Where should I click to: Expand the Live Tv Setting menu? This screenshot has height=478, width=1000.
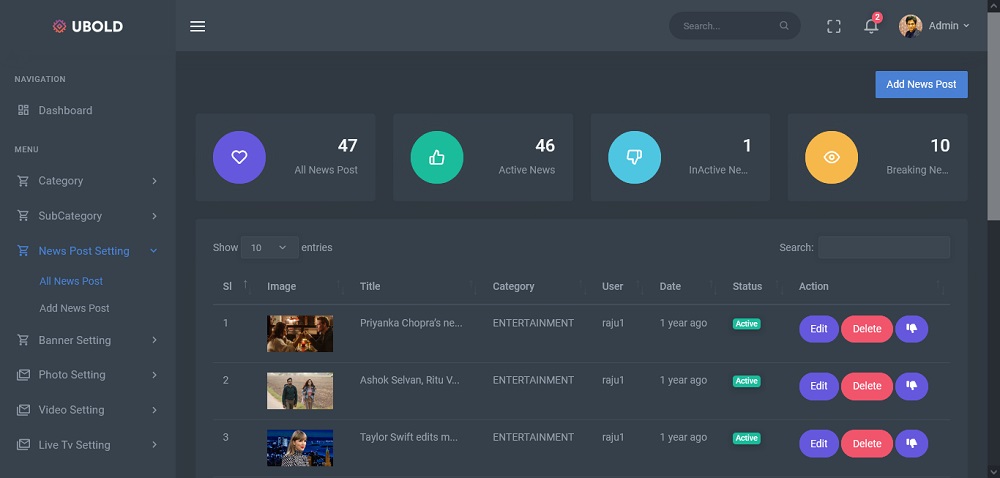(x=154, y=445)
